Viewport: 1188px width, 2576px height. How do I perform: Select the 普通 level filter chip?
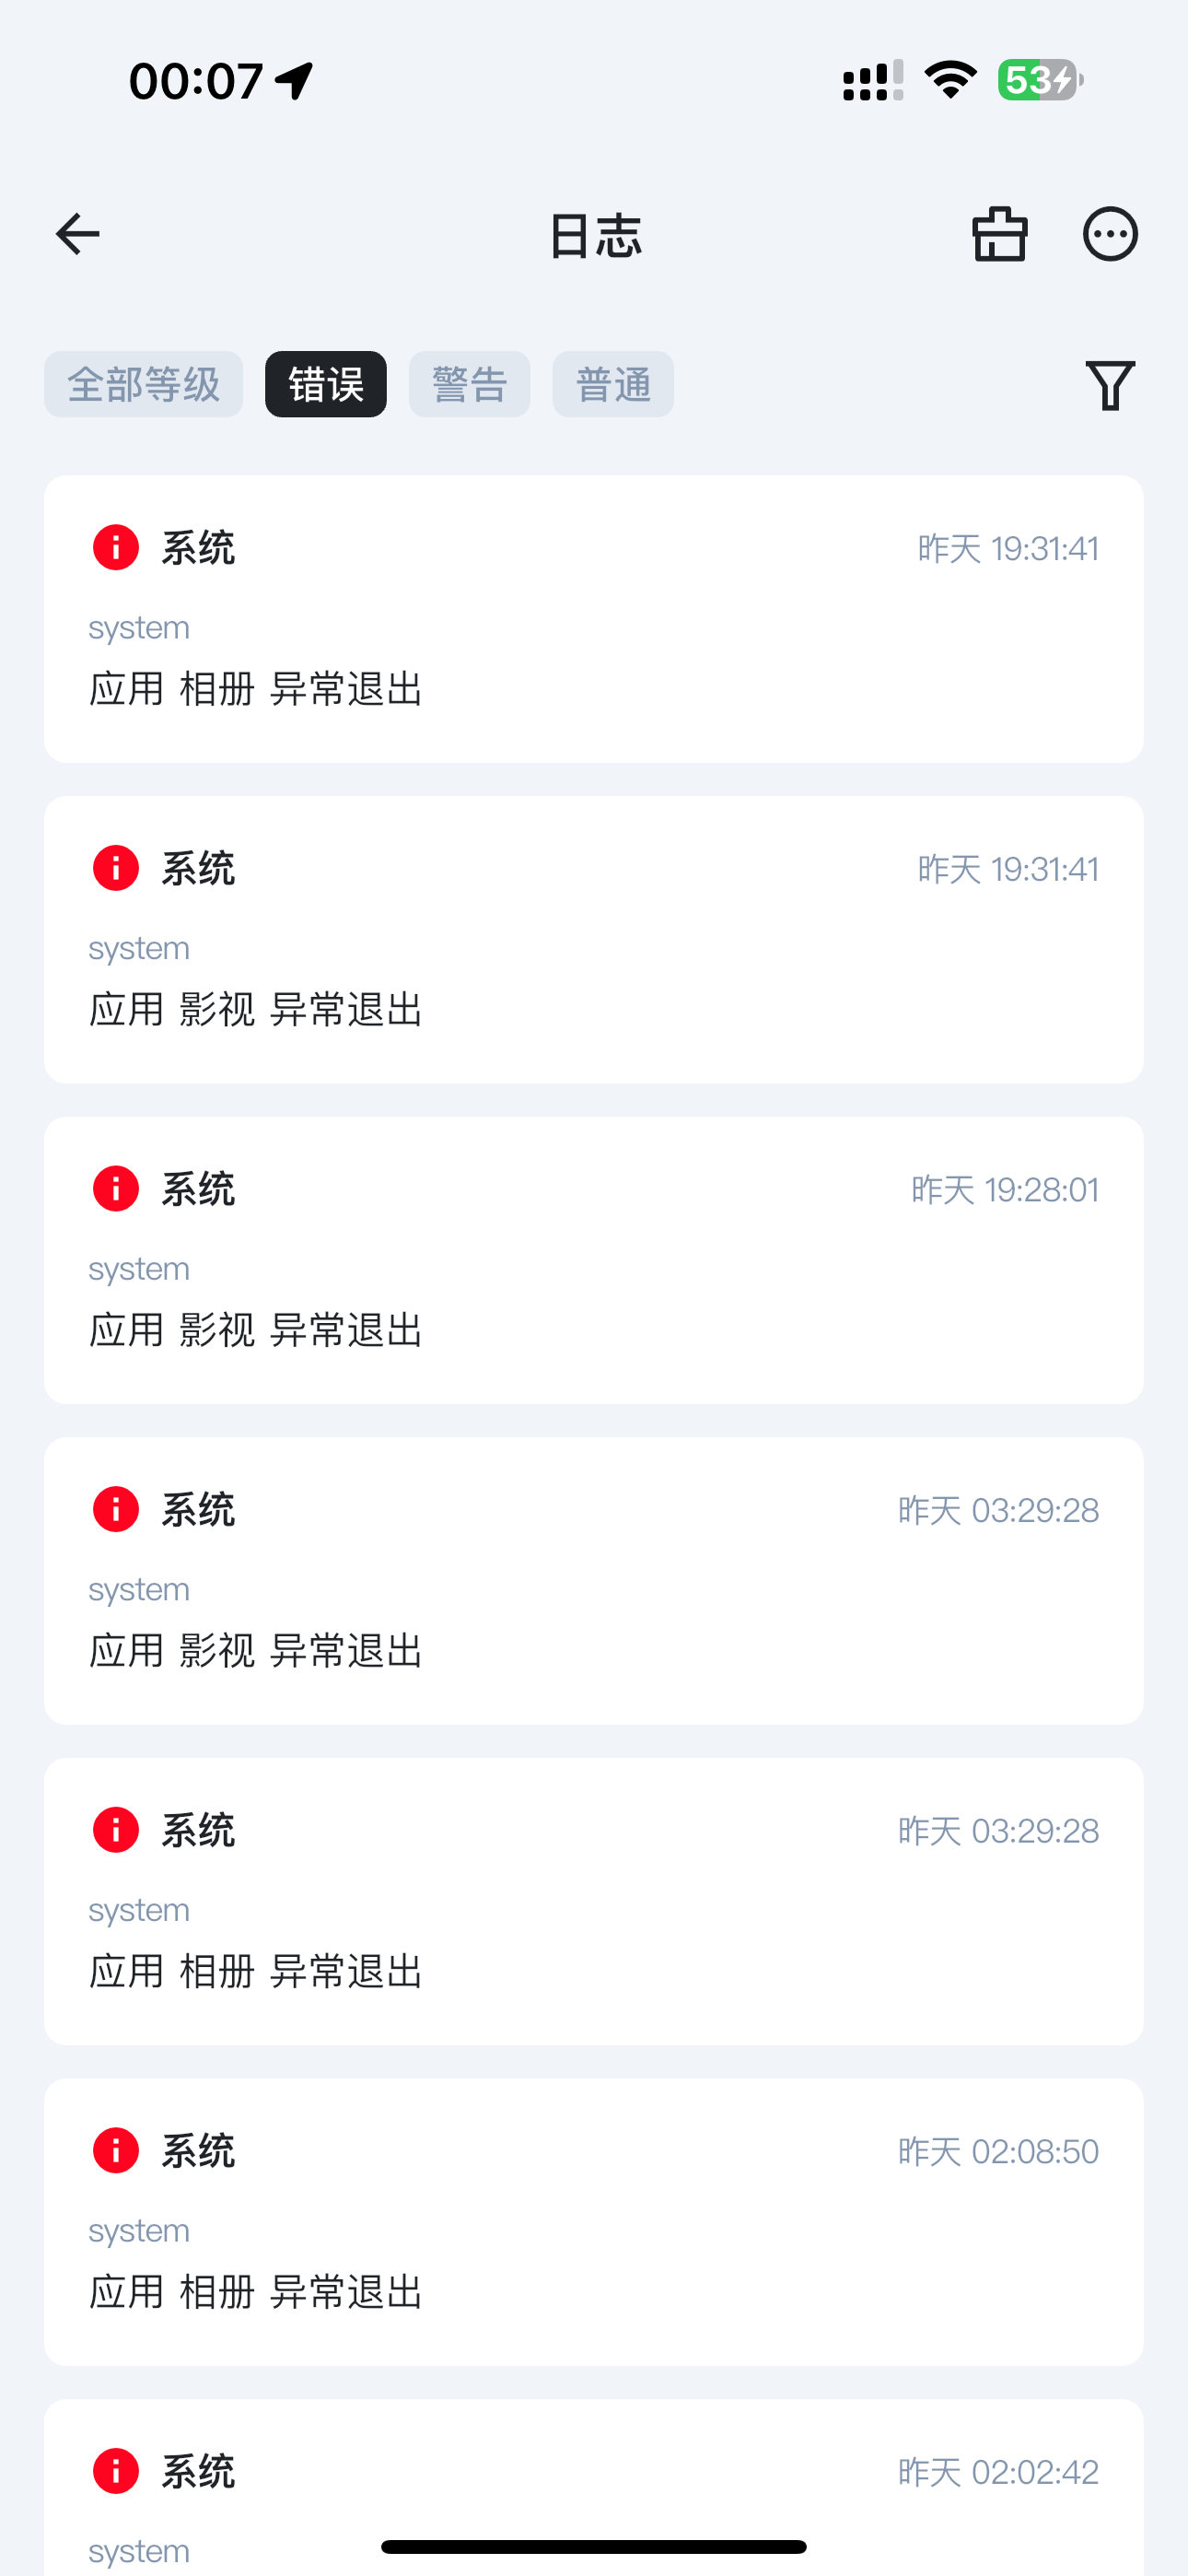tap(613, 384)
